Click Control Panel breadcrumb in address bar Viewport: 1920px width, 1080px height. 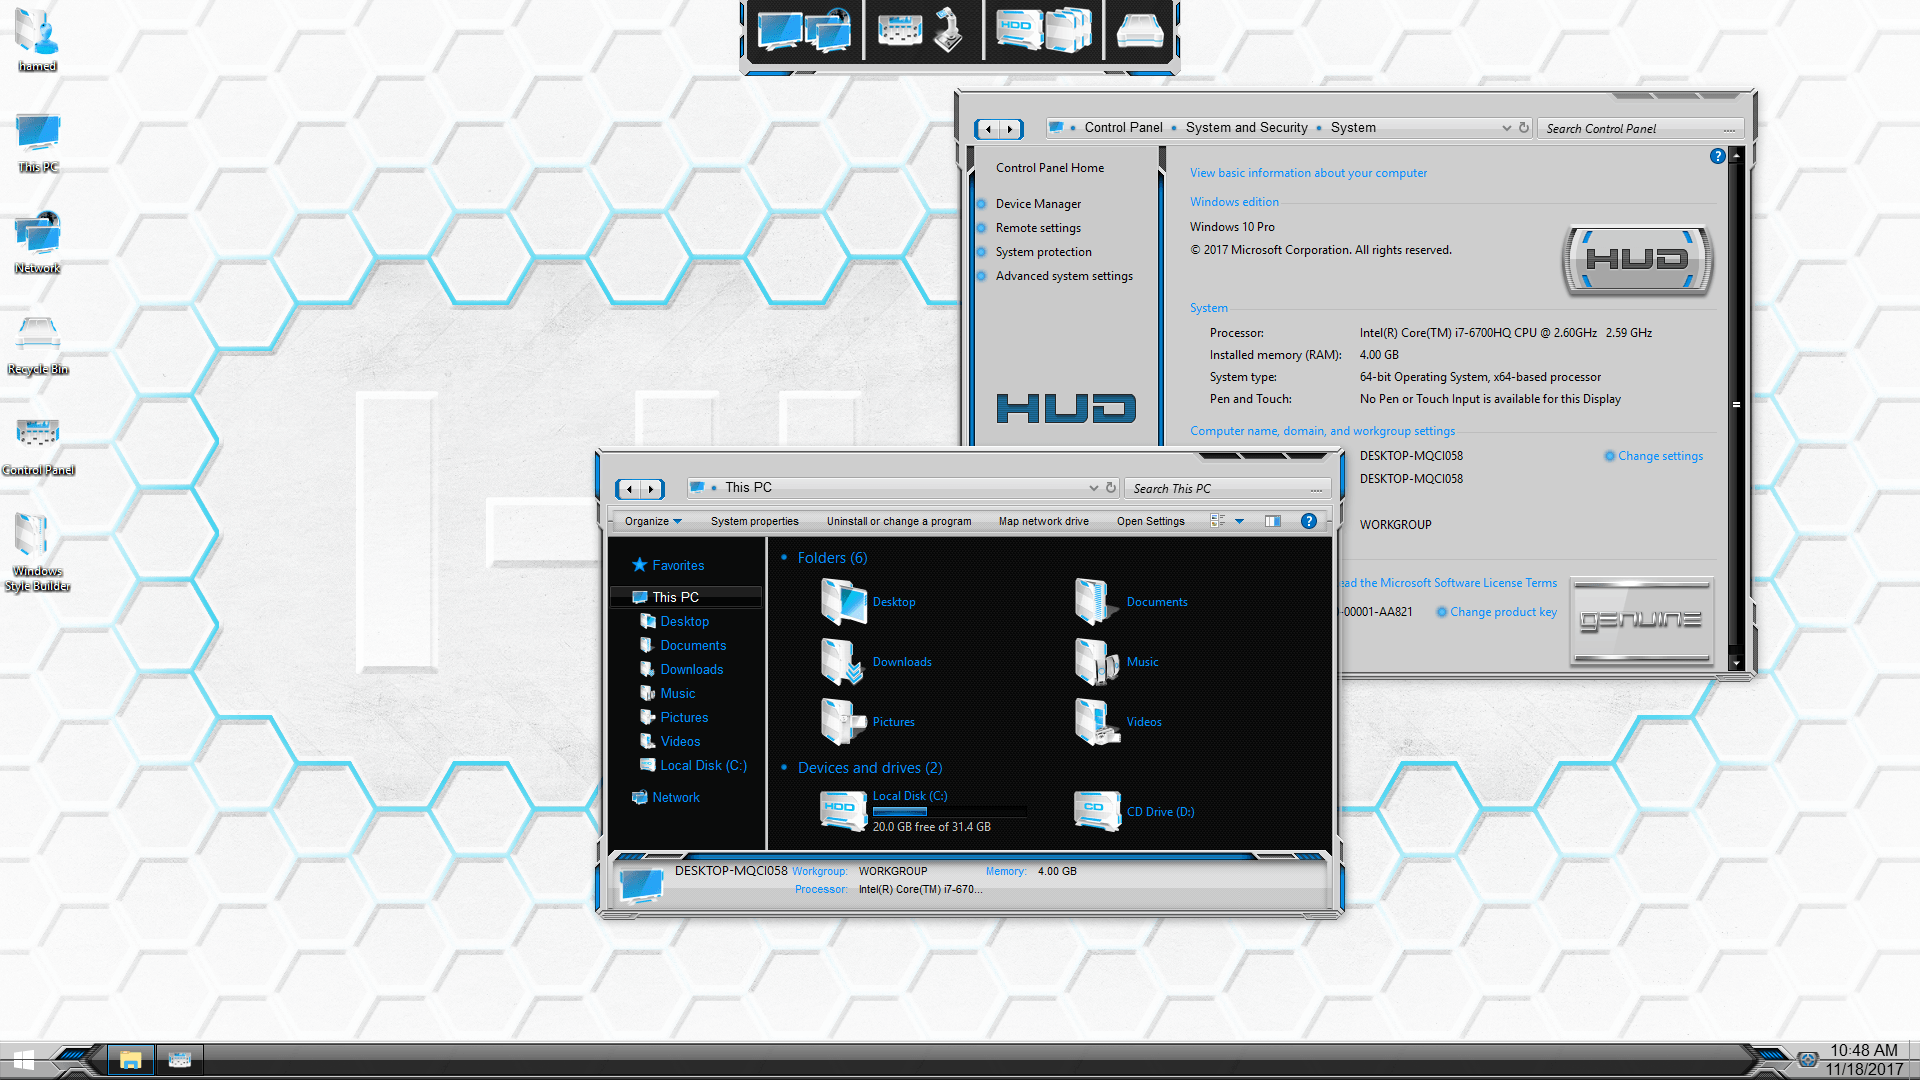coord(1123,128)
